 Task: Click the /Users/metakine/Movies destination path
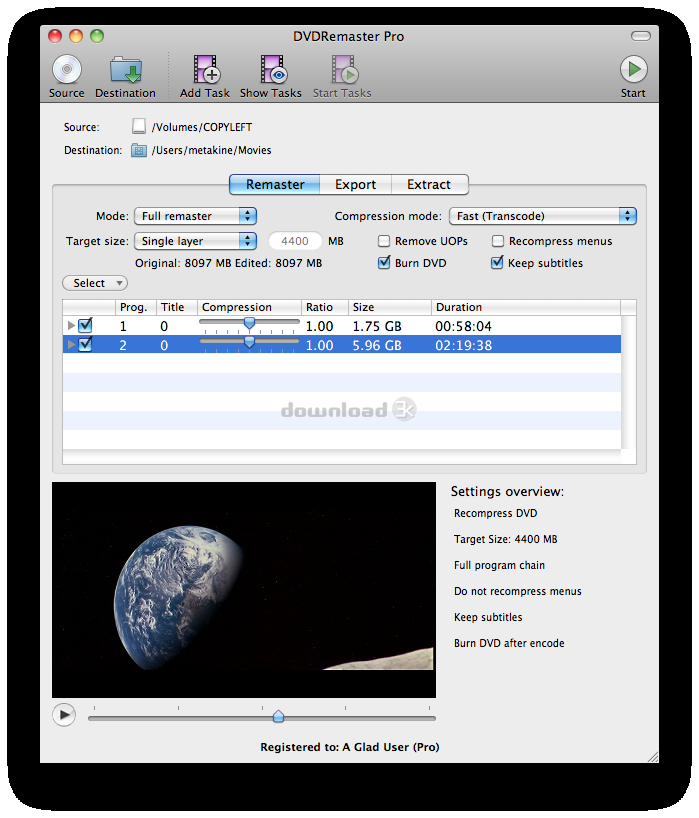click(211, 150)
